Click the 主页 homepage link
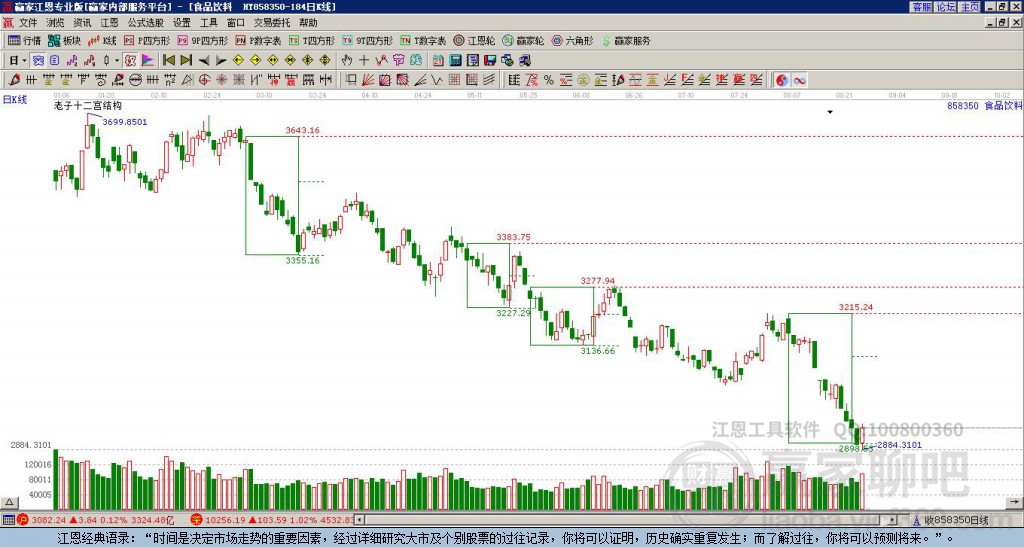Screen dimensions: 1024x548 pos(970,7)
